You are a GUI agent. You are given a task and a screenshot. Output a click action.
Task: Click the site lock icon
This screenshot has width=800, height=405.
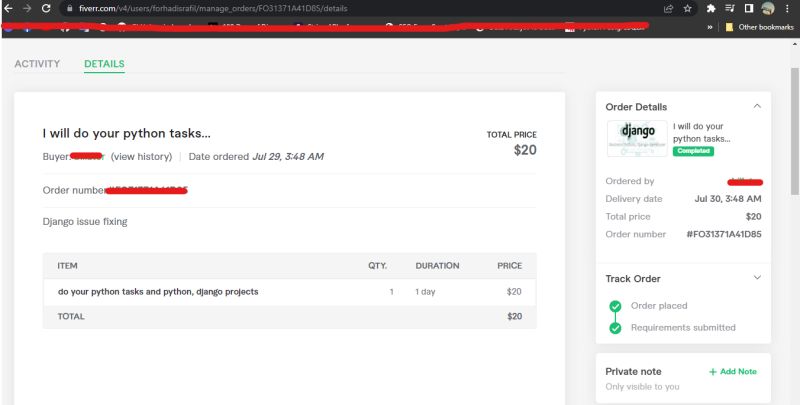click(69, 8)
